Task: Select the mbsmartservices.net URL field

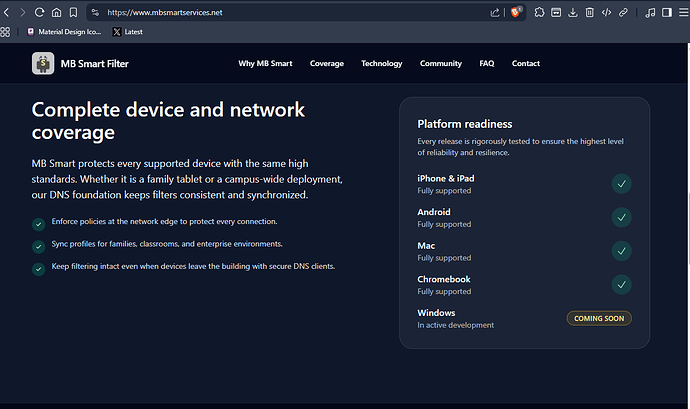Action: (165, 12)
